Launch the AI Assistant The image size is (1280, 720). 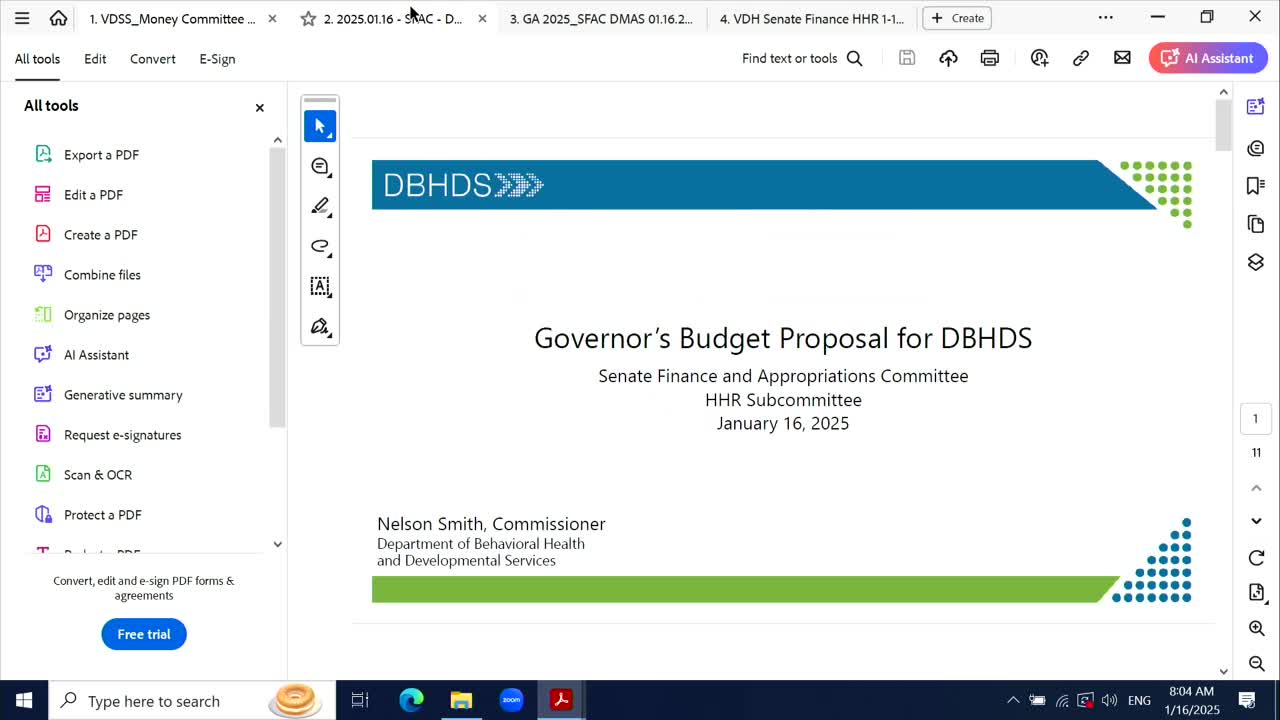tap(1208, 58)
